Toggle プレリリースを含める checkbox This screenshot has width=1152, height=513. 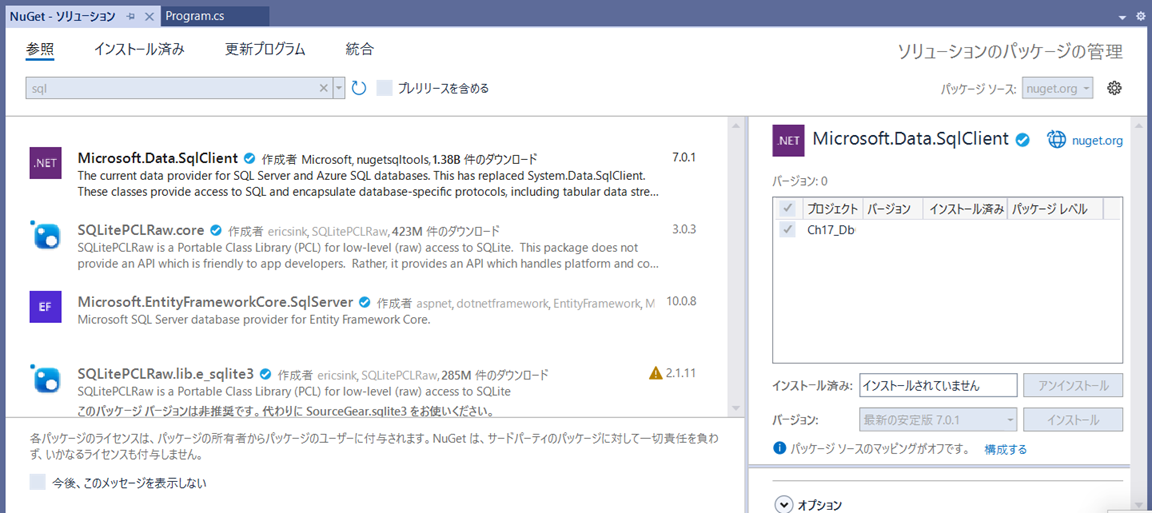(384, 88)
